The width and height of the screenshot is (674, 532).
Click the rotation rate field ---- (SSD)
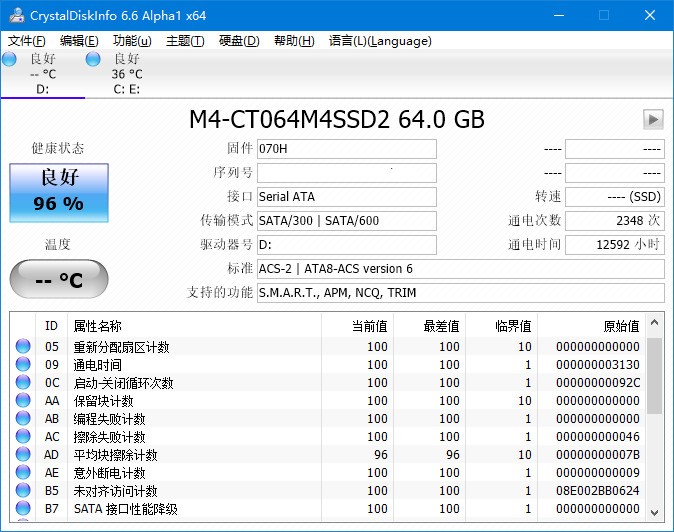(x=615, y=197)
